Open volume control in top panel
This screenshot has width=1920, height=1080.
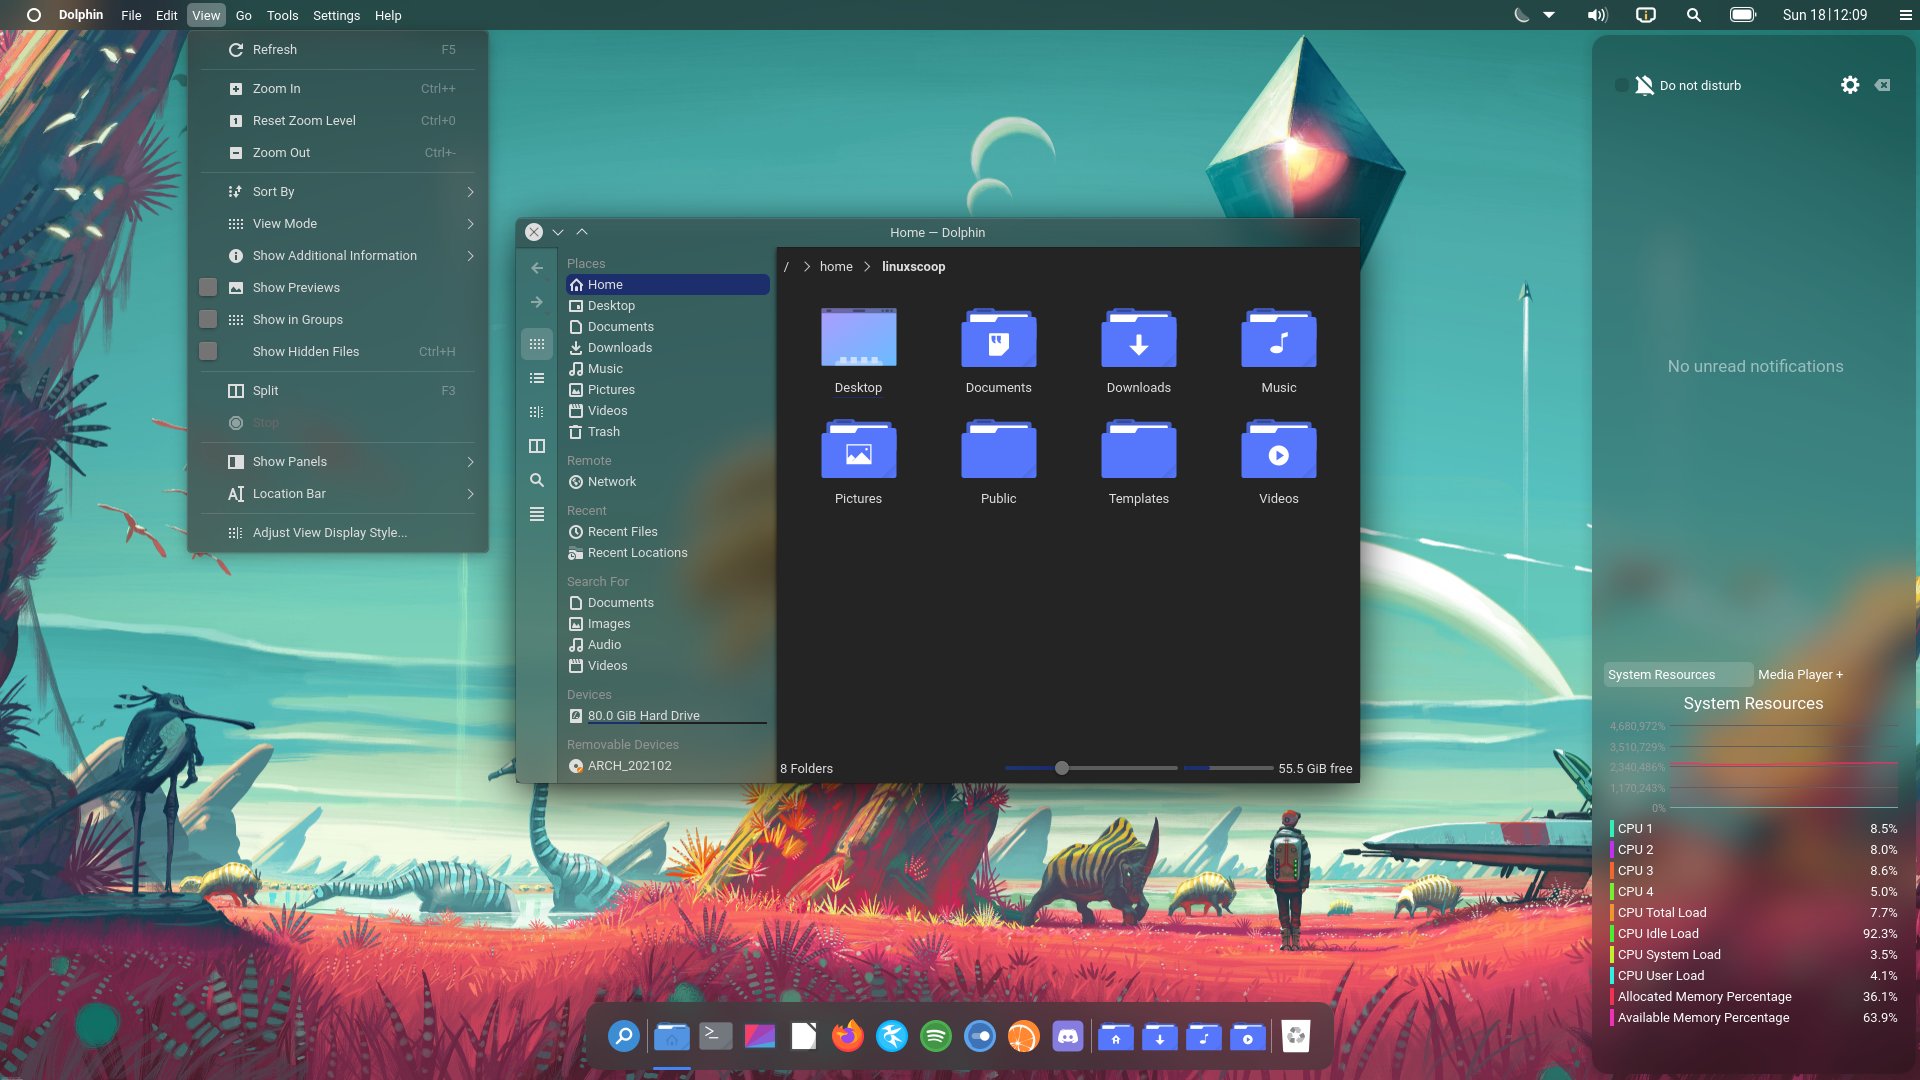click(x=1597, y=15)
